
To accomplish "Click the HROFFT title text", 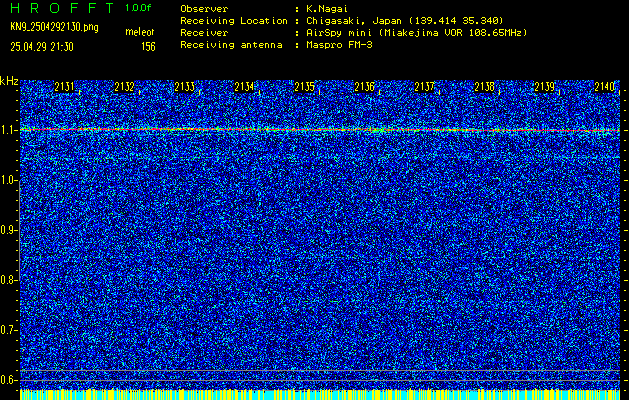I will coord(62,8).
